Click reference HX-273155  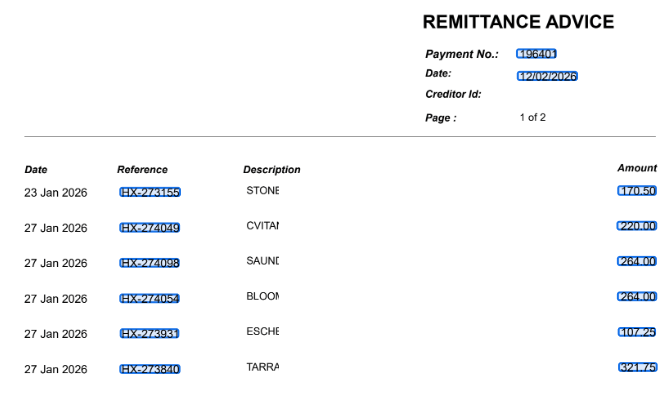click(x=150, y=192)
